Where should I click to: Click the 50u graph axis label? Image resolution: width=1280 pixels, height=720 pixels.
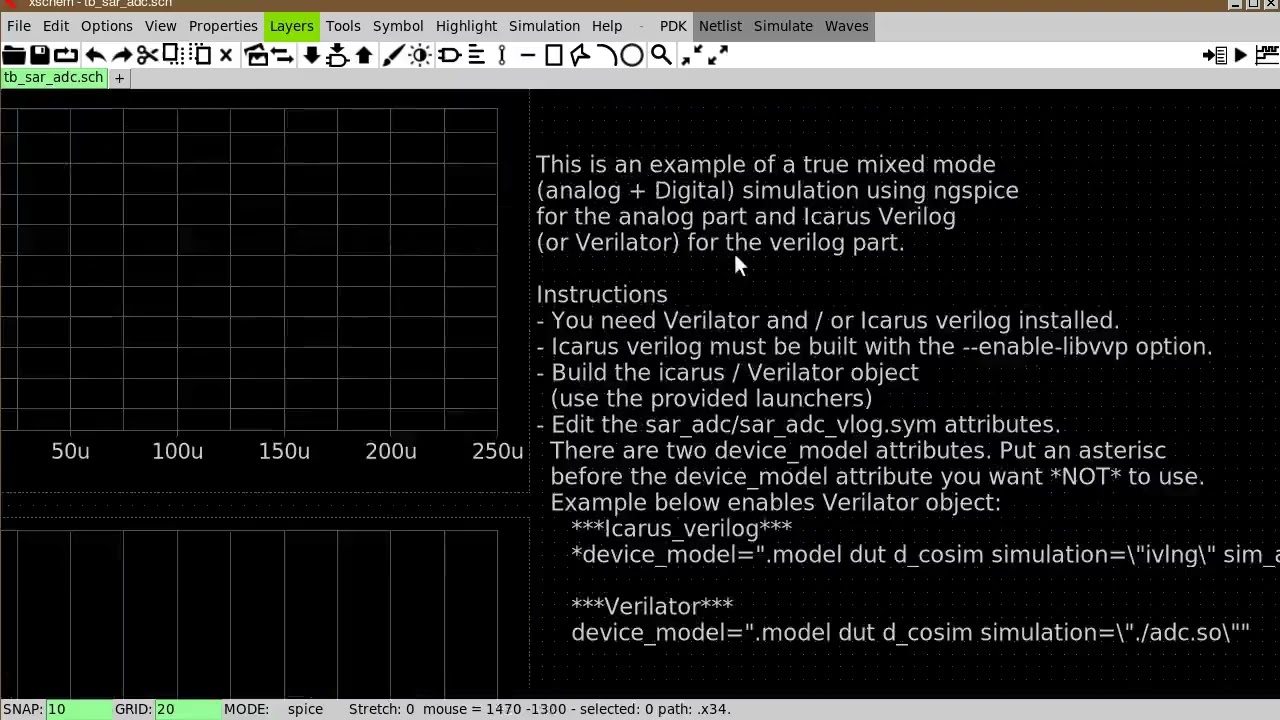tap(70, 452)
